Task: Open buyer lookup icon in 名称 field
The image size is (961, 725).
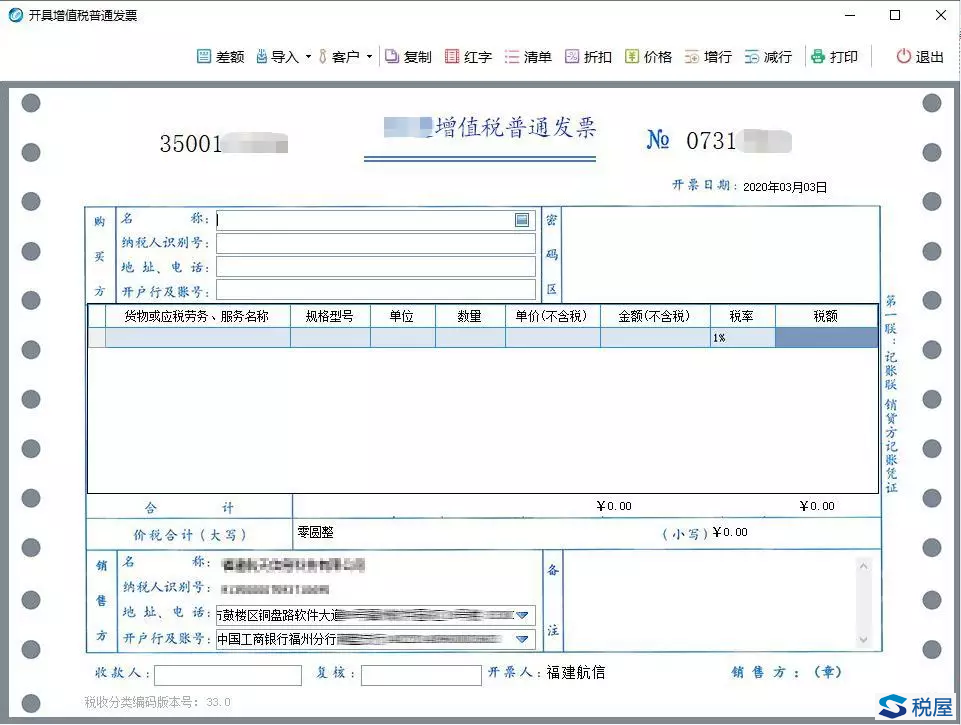Action: point(522,220)
